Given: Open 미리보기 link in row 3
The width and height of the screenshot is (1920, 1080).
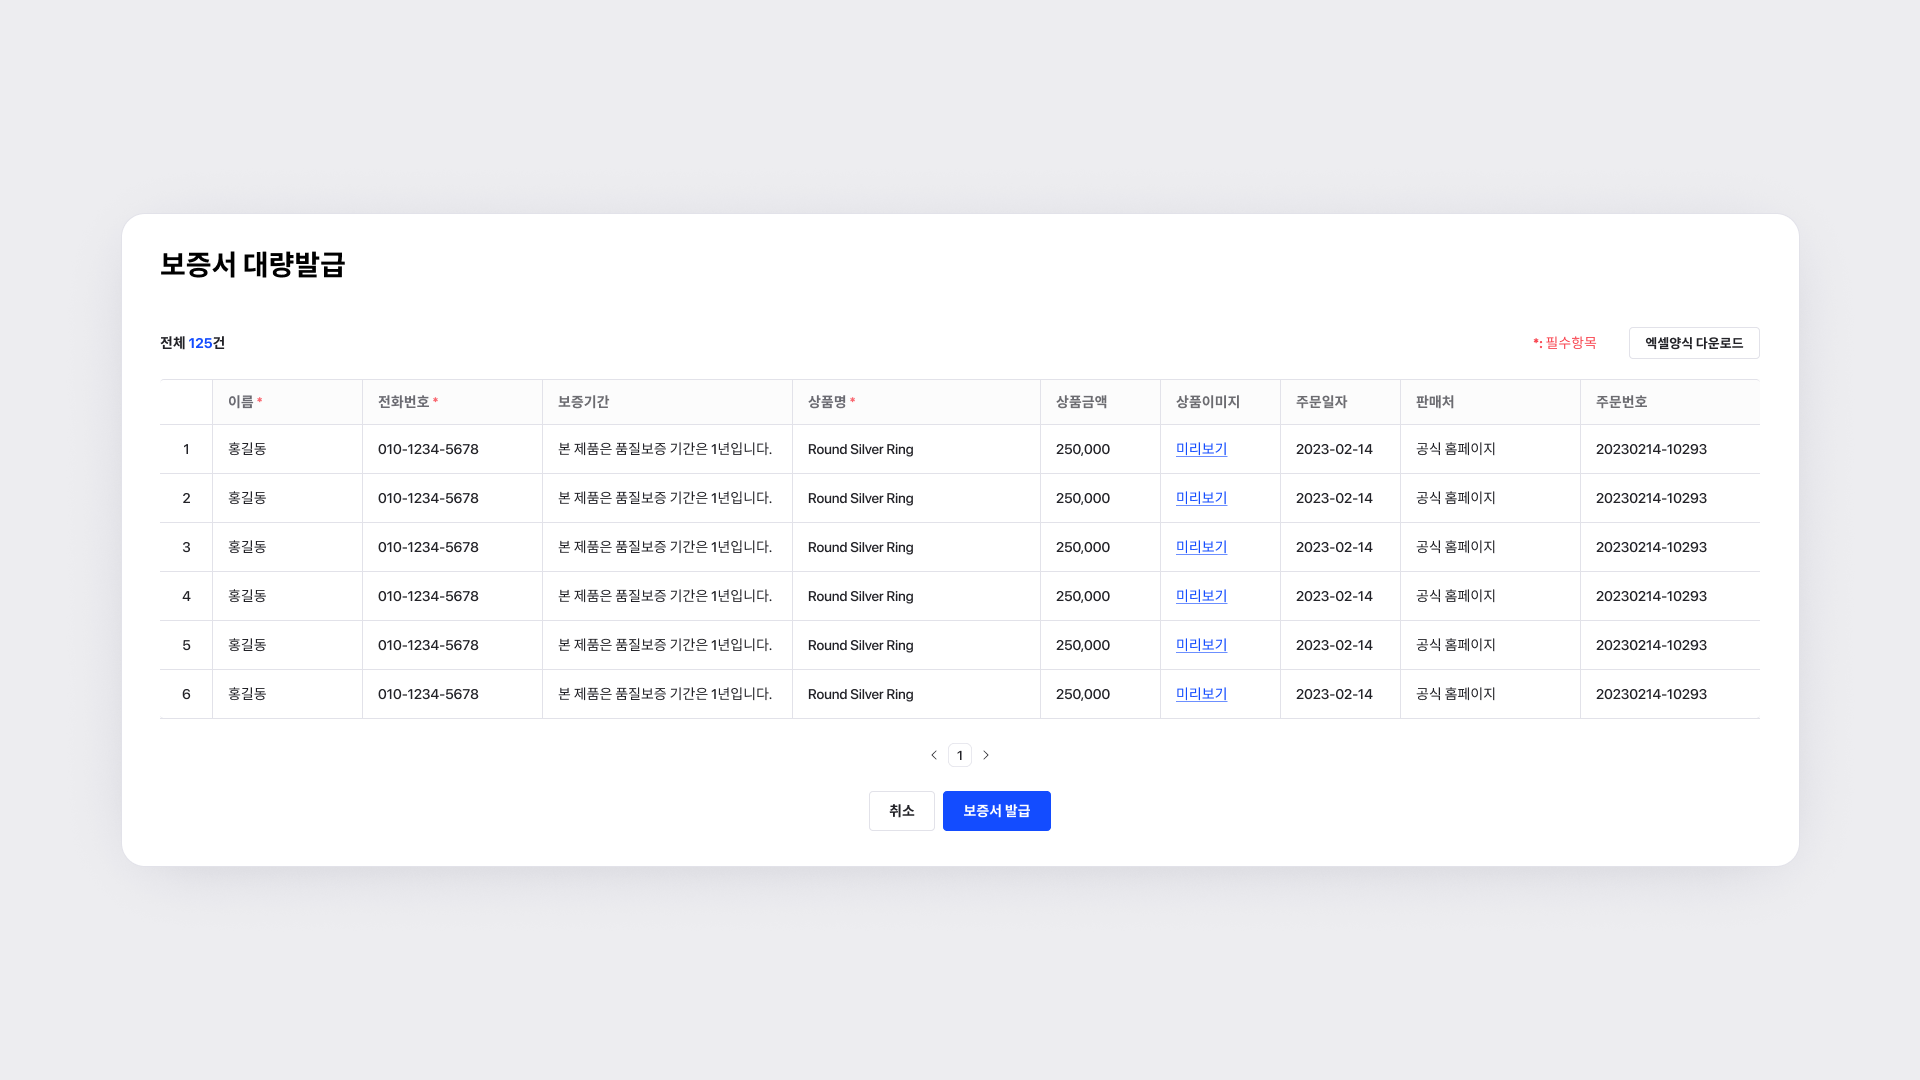Looking at the screenshot, I should tap(1201, 547).
